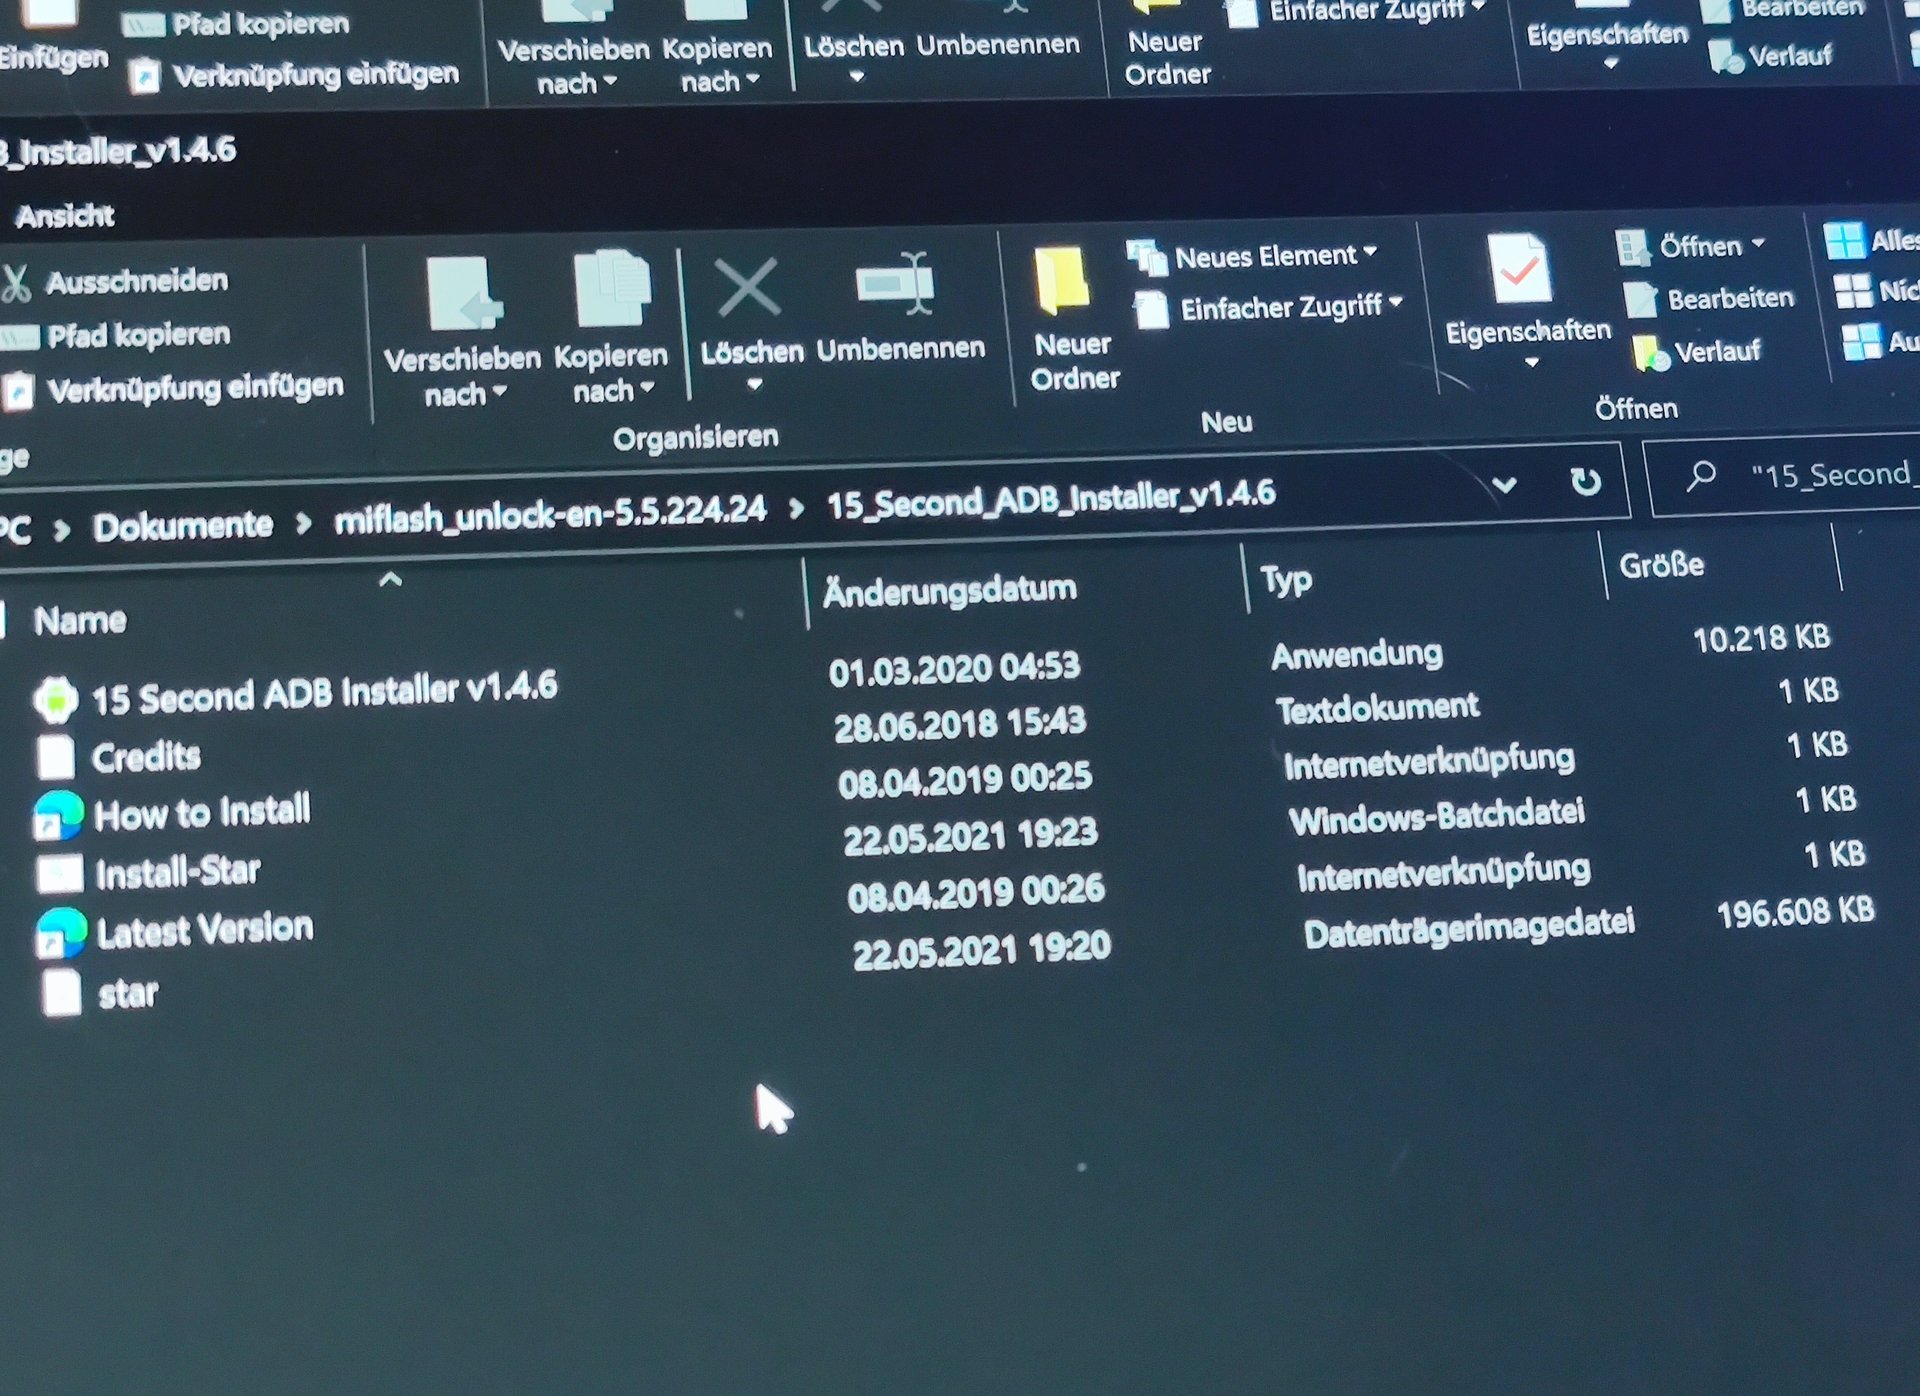Click the Bearbeiten icon in front window ribbon
This screenshot has height=1396, width=1920.
coord(1641,300)
